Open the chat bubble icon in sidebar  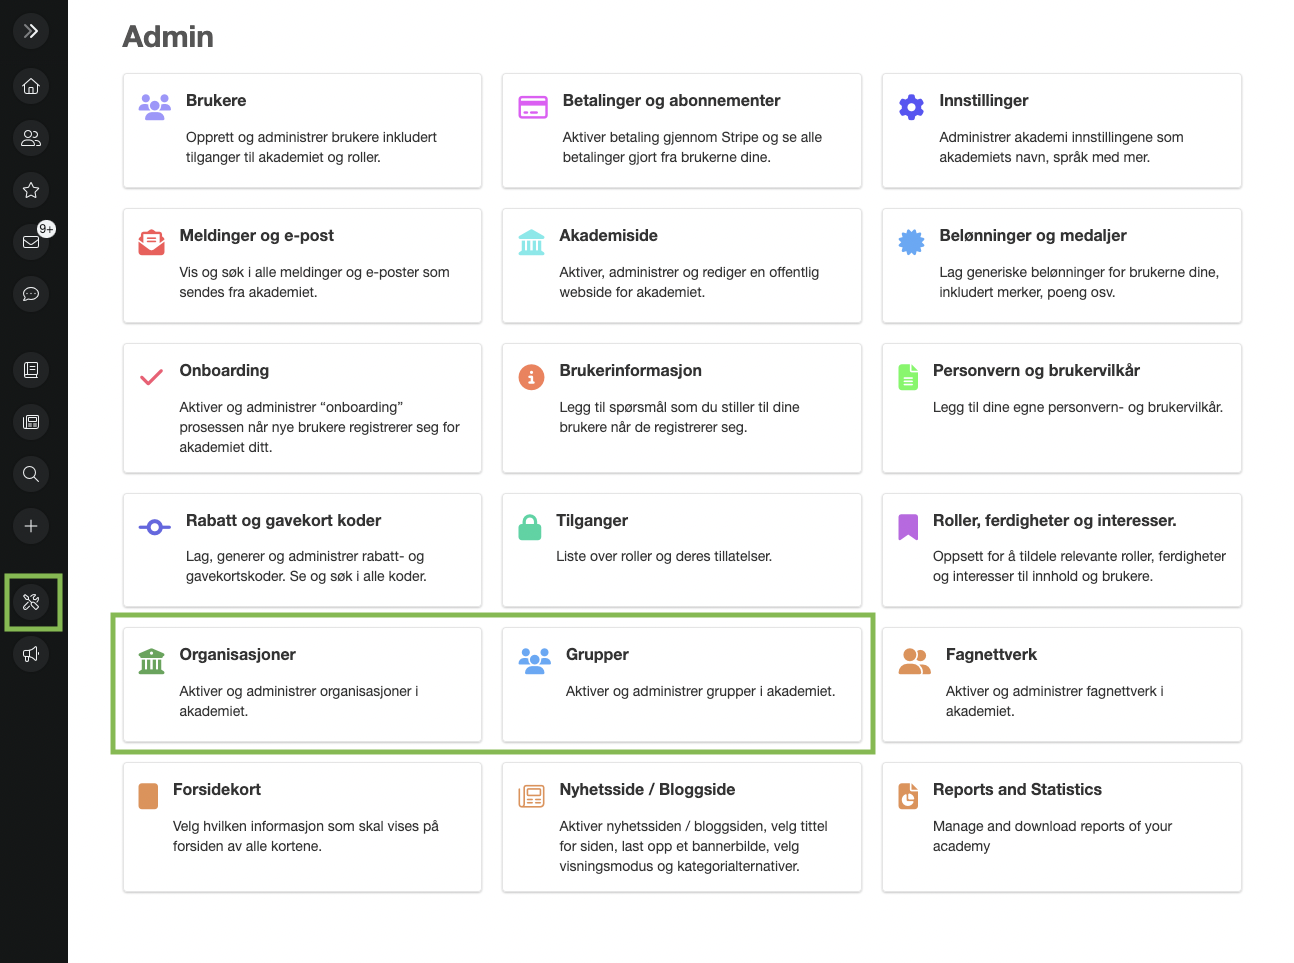(x=31, y=294)
